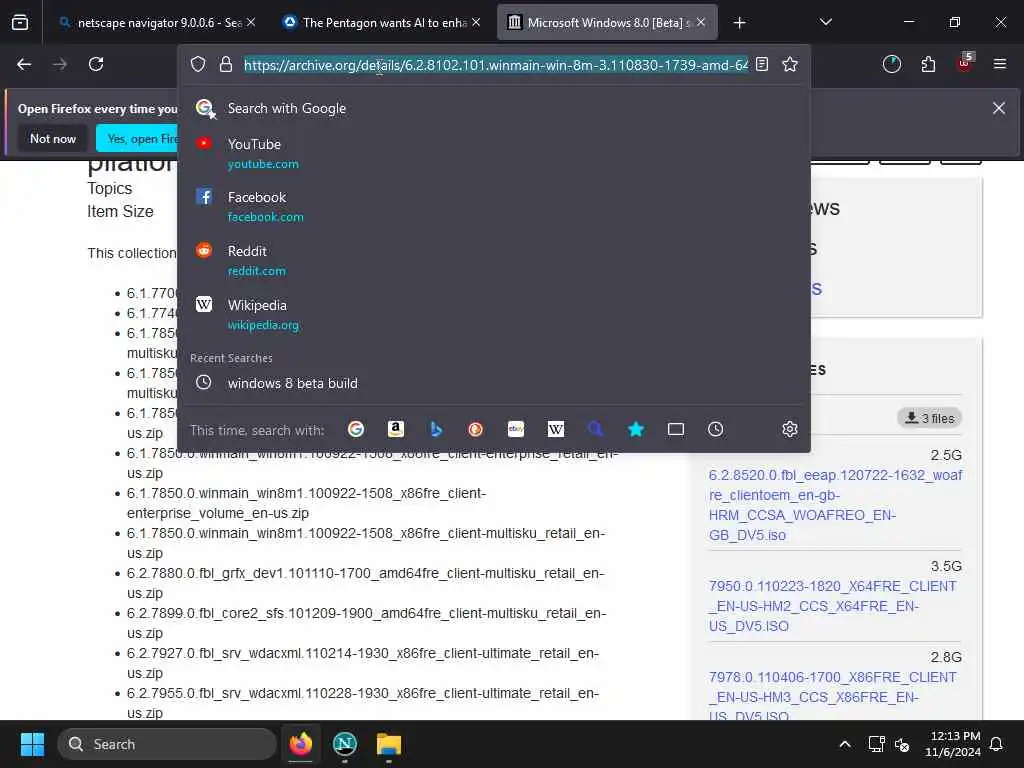Image resolution: width=1024 pixels, height=768 pixels.
Task: Select the YouTube suggestion
Action: pos(494,153)
